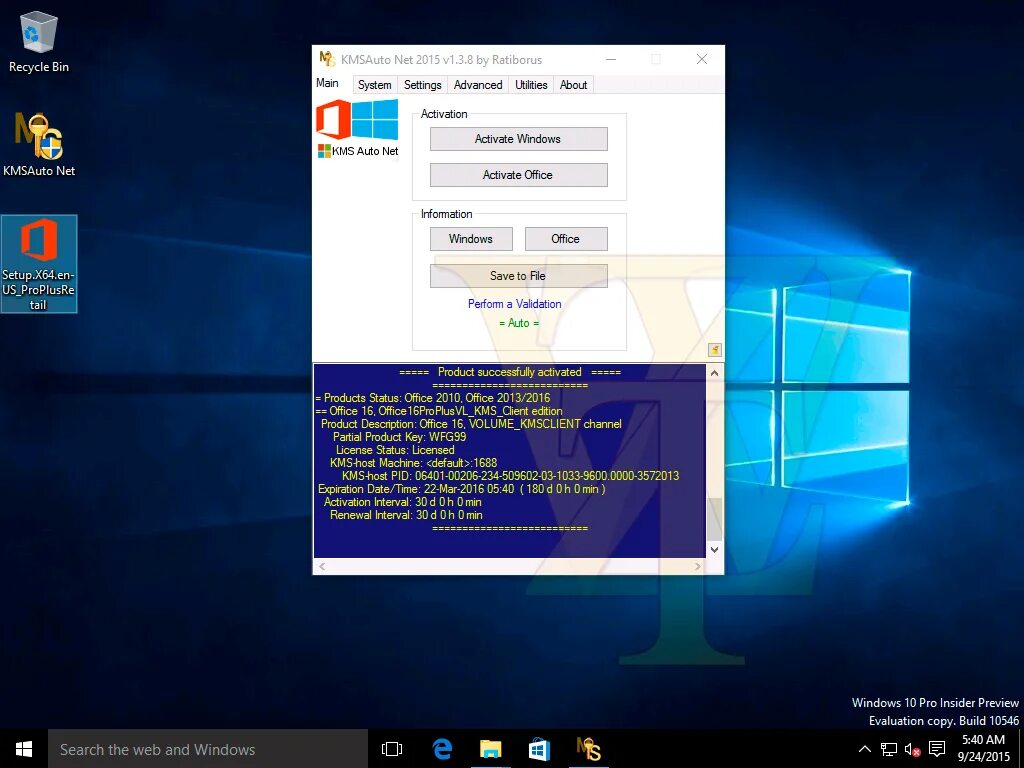
Task: Click the Activate Office button
Action: pos(519,175)
